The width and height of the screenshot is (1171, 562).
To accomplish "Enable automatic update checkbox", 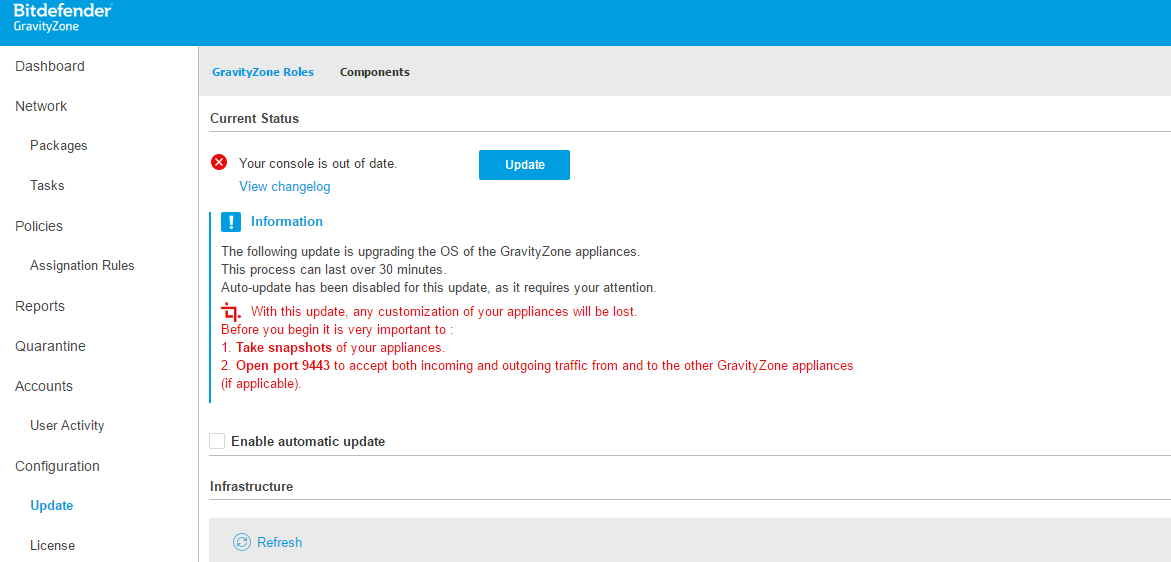I will click(x=217, y=441).
